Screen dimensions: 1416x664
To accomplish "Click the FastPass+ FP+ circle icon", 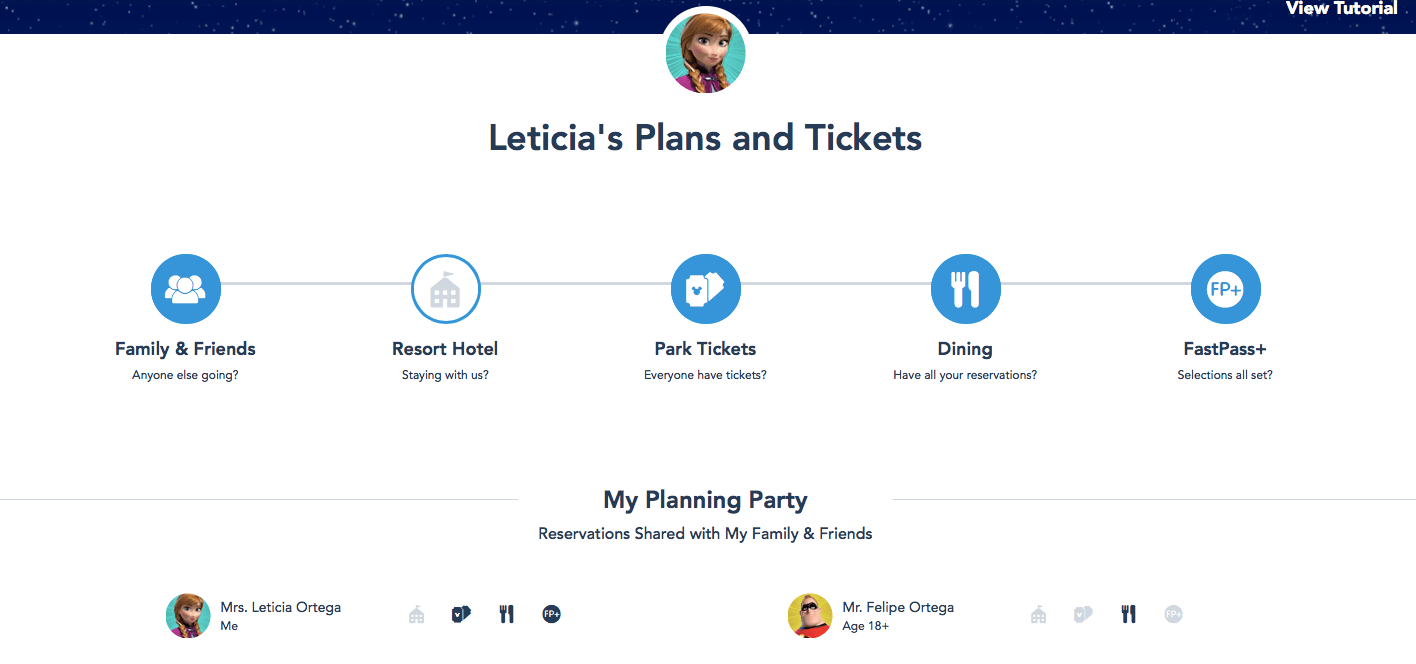I will pyautogui.click(x=1225, y=289).
